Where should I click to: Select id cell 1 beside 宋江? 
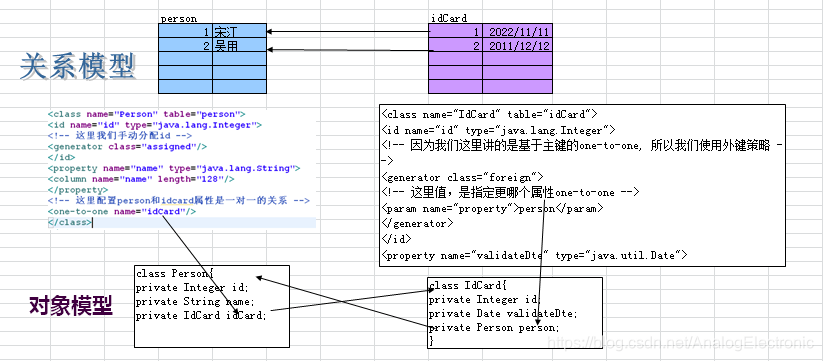[x=185, y=30]
